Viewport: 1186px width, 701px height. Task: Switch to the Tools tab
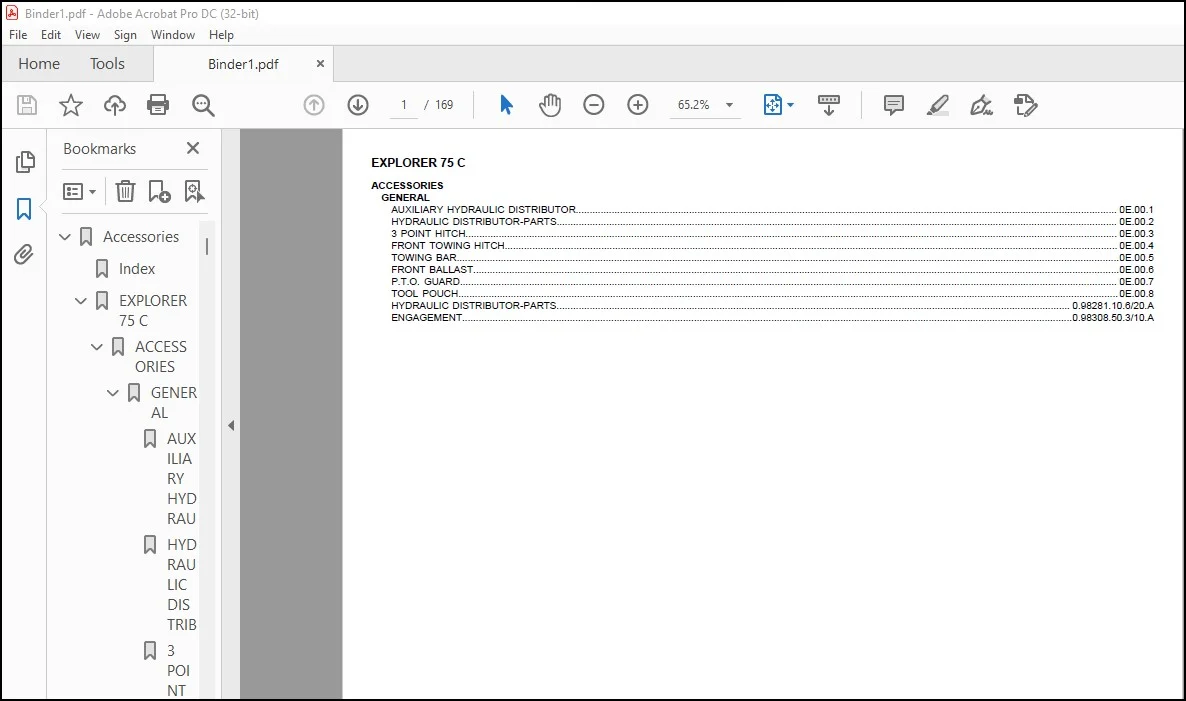(x=107, y=64)
